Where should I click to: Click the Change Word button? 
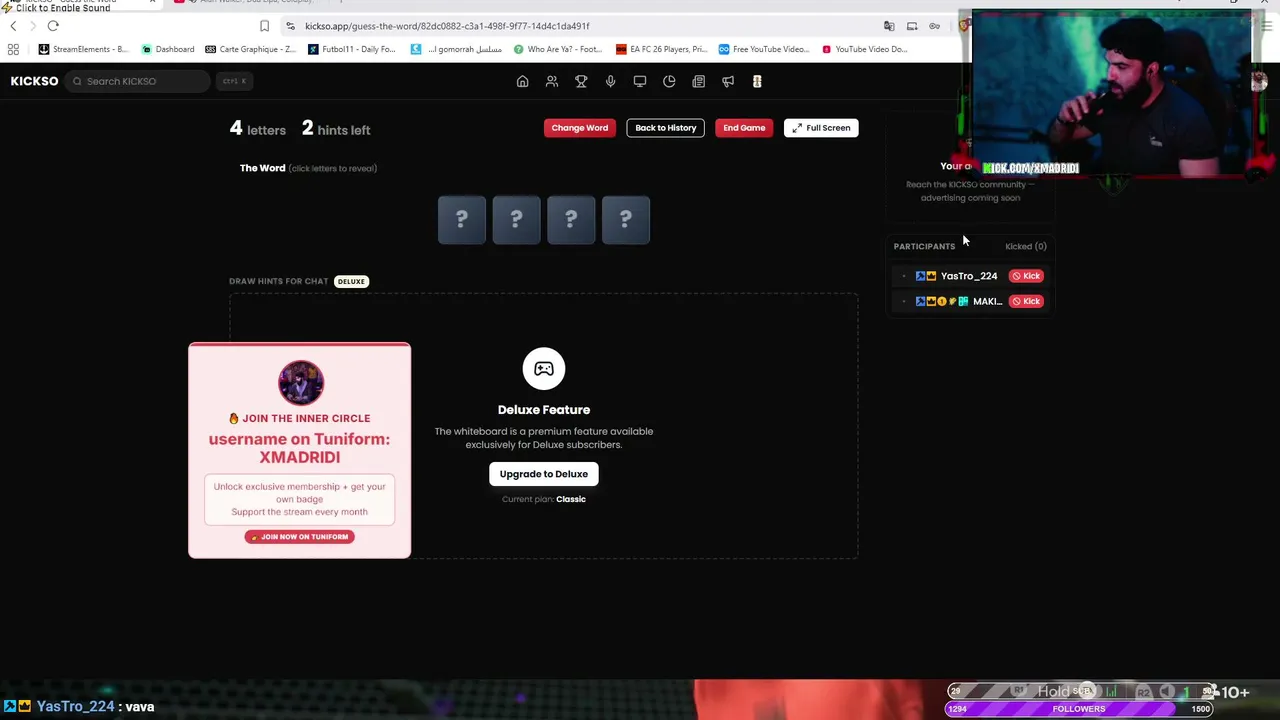(x=579, y=128)
